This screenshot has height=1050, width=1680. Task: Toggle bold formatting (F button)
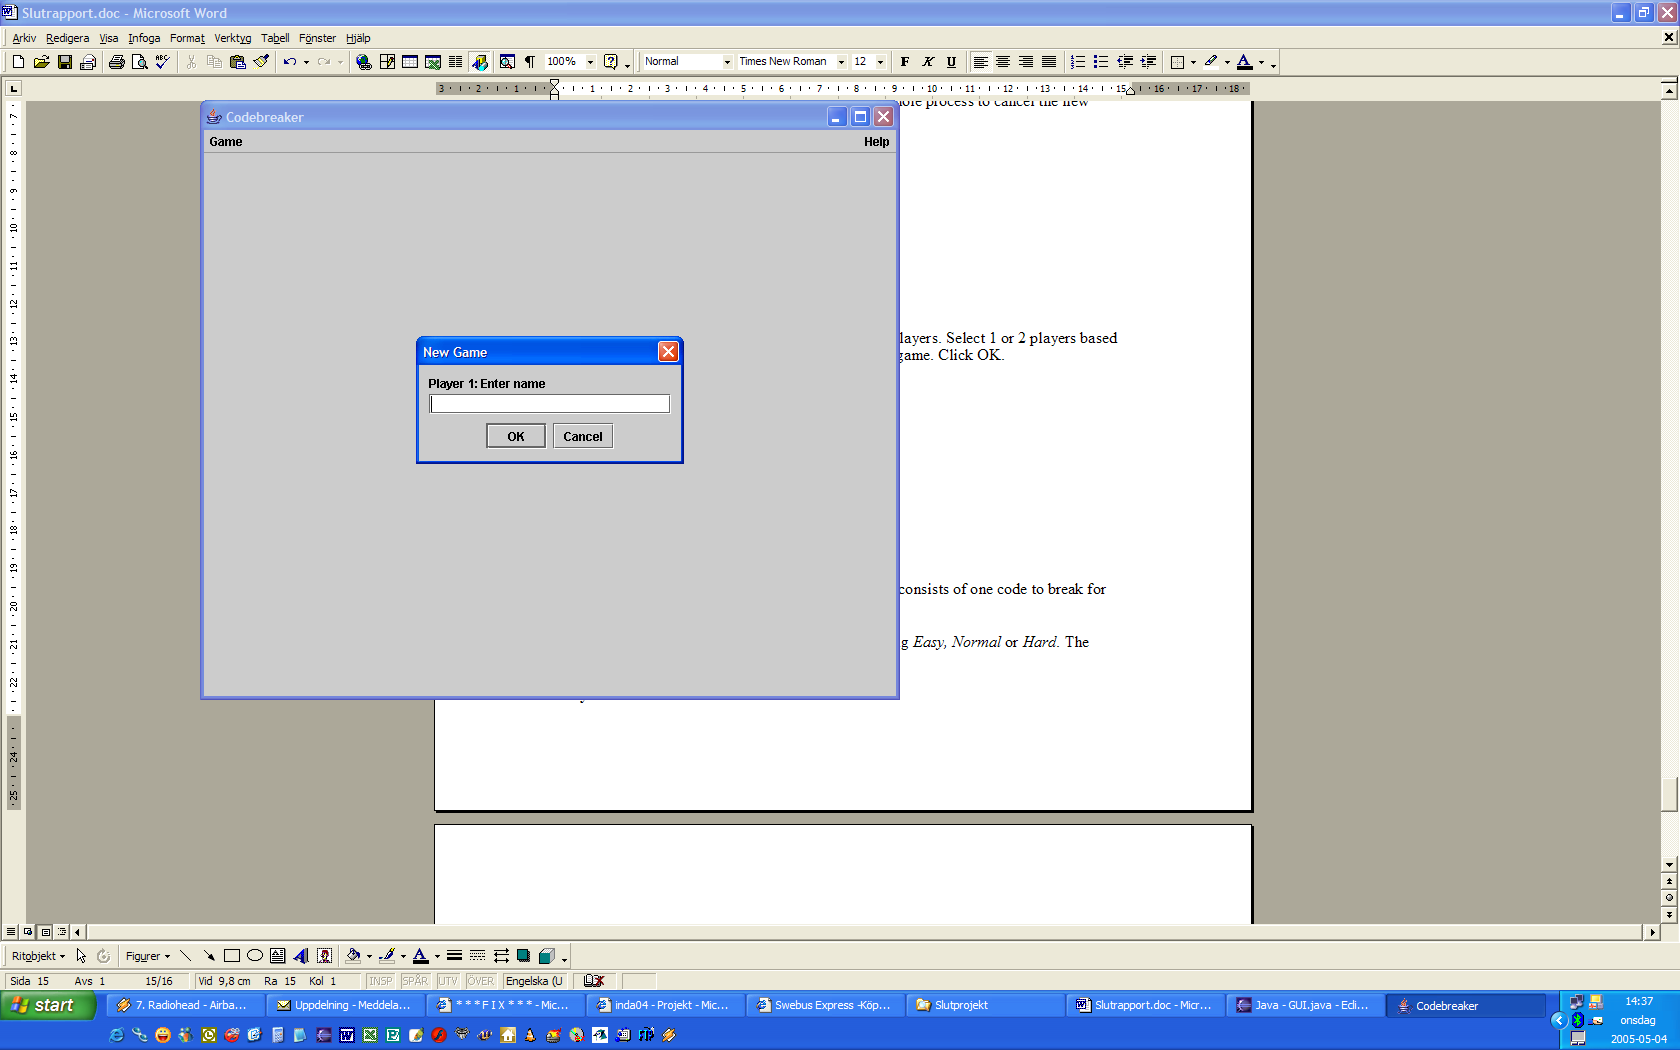[x=905, y=62]
